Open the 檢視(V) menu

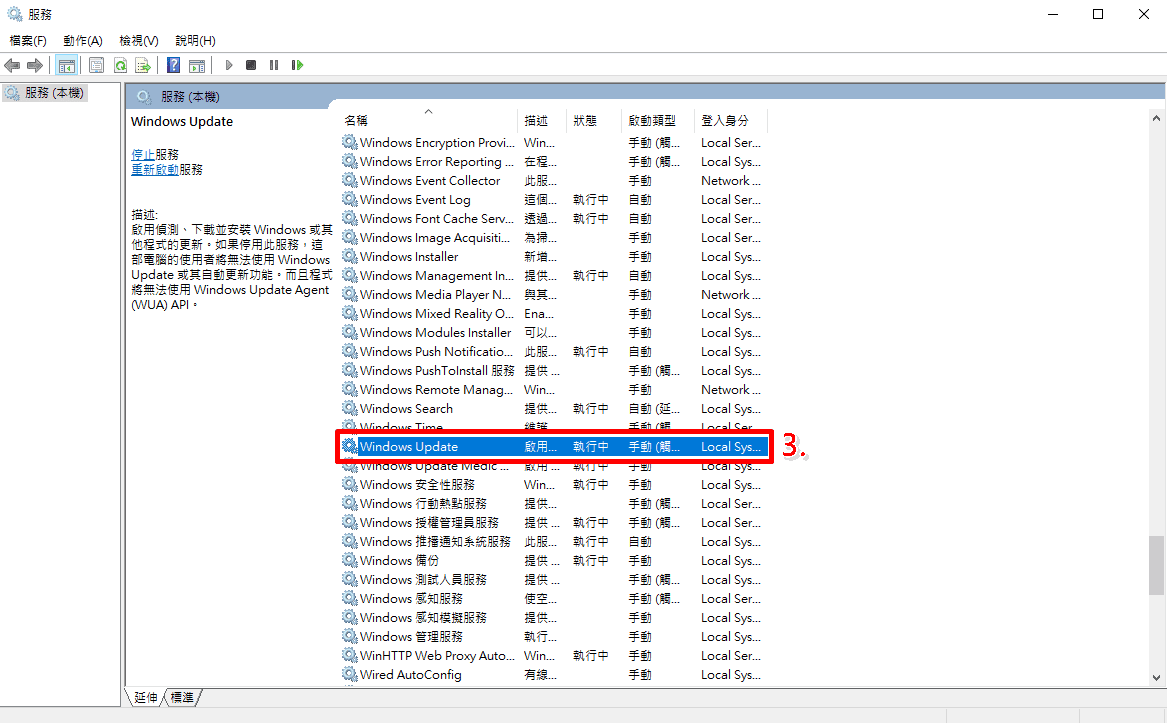[139, 40]
